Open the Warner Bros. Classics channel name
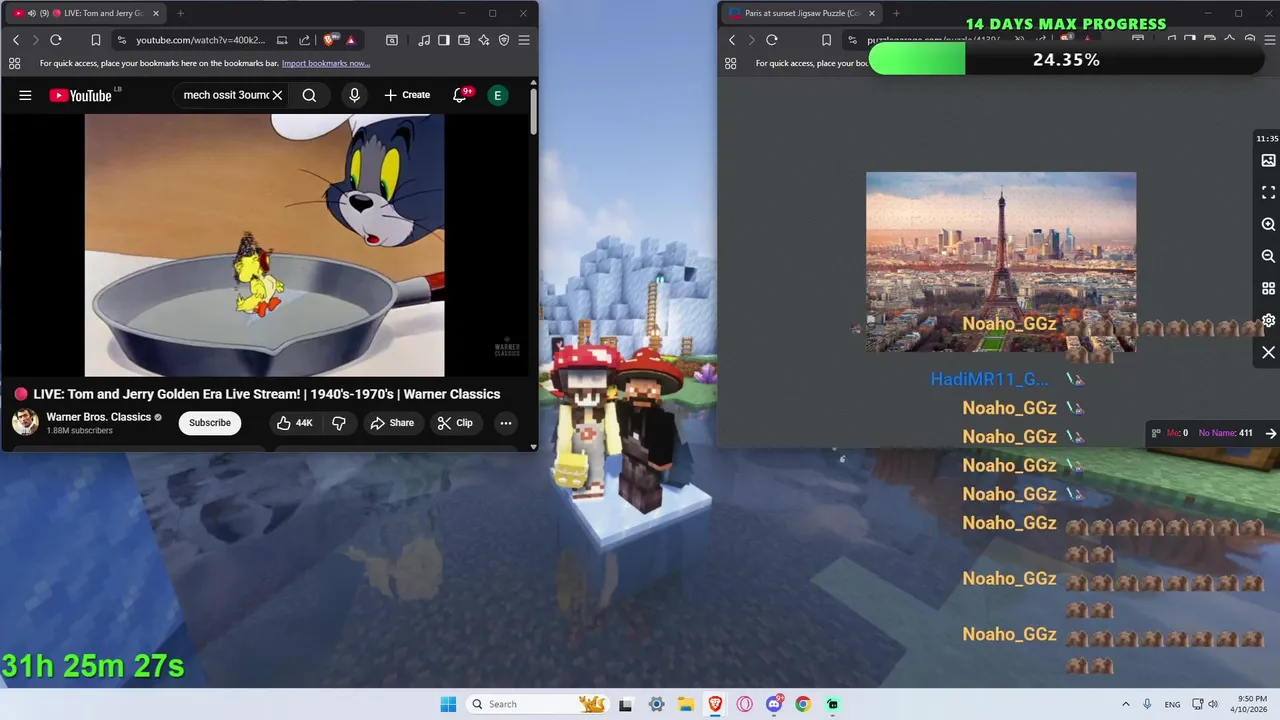 (99, 417)
